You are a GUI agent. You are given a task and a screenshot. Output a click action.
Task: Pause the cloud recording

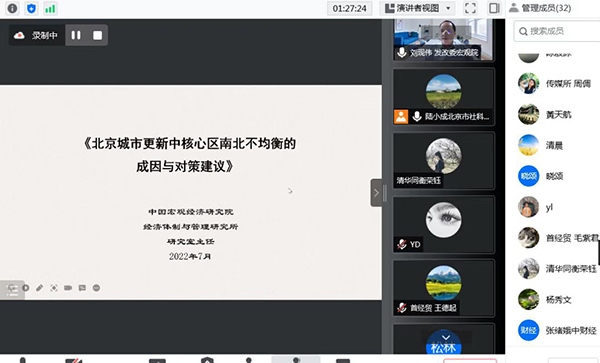pyautogui.click(x=76, y=35)
